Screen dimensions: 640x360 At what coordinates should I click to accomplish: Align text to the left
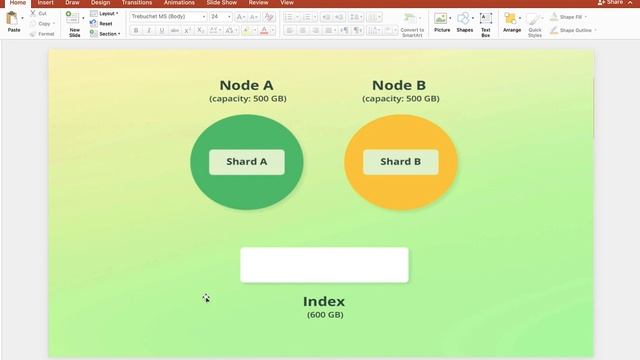(289, 31)
